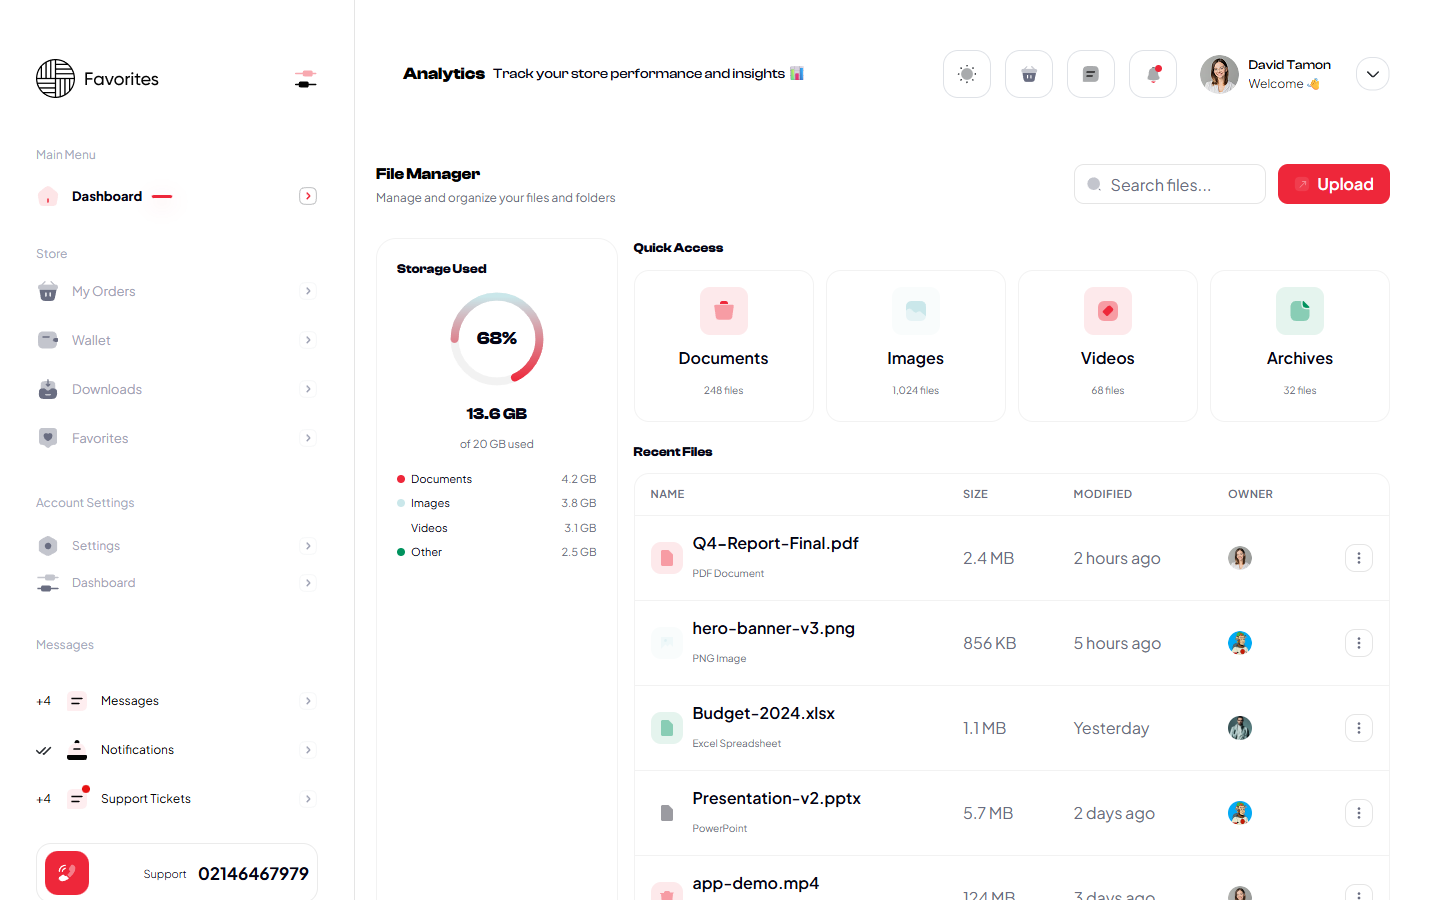The height and width of the screenshot is (900, 1440).
Task: Toggle the light/dark theme sun icon
Action: [966, 73]
